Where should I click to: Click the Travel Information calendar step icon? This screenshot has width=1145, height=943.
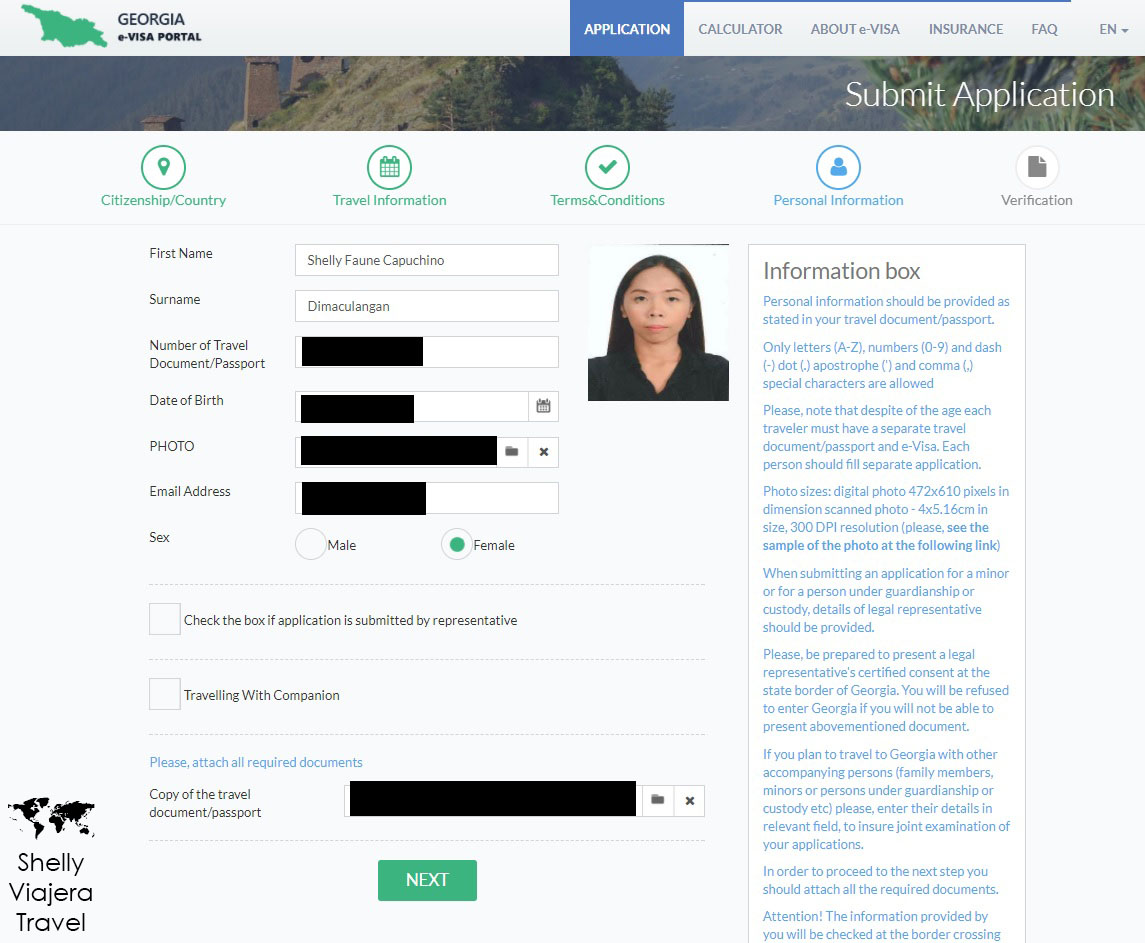click(389, 167)
